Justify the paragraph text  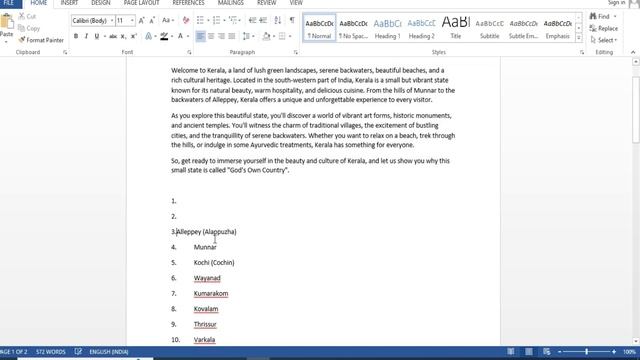pos(232,36)
